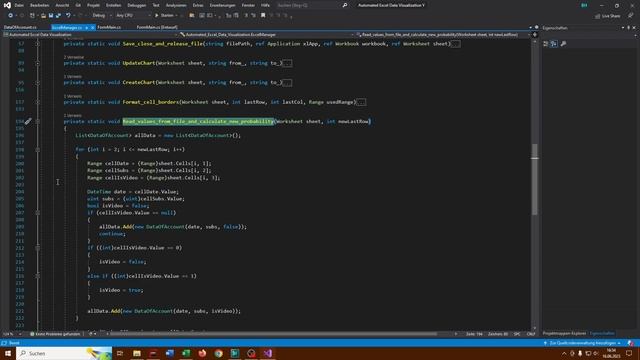Expand the collapsed CreateChart method
Screen dimensions: 640x360
pyautogui.click(x=38, y=82)
